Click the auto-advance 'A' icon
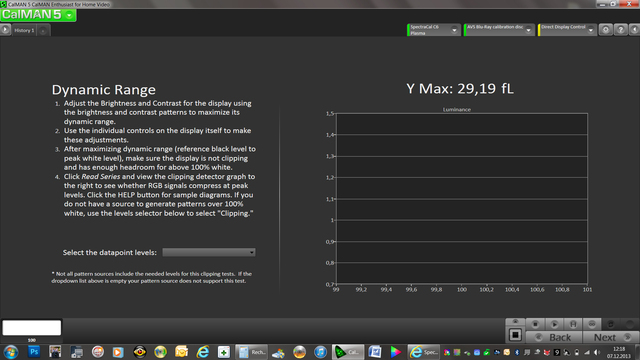The width and height of the screenshot is (640, 360). click(x=573, y=324)
